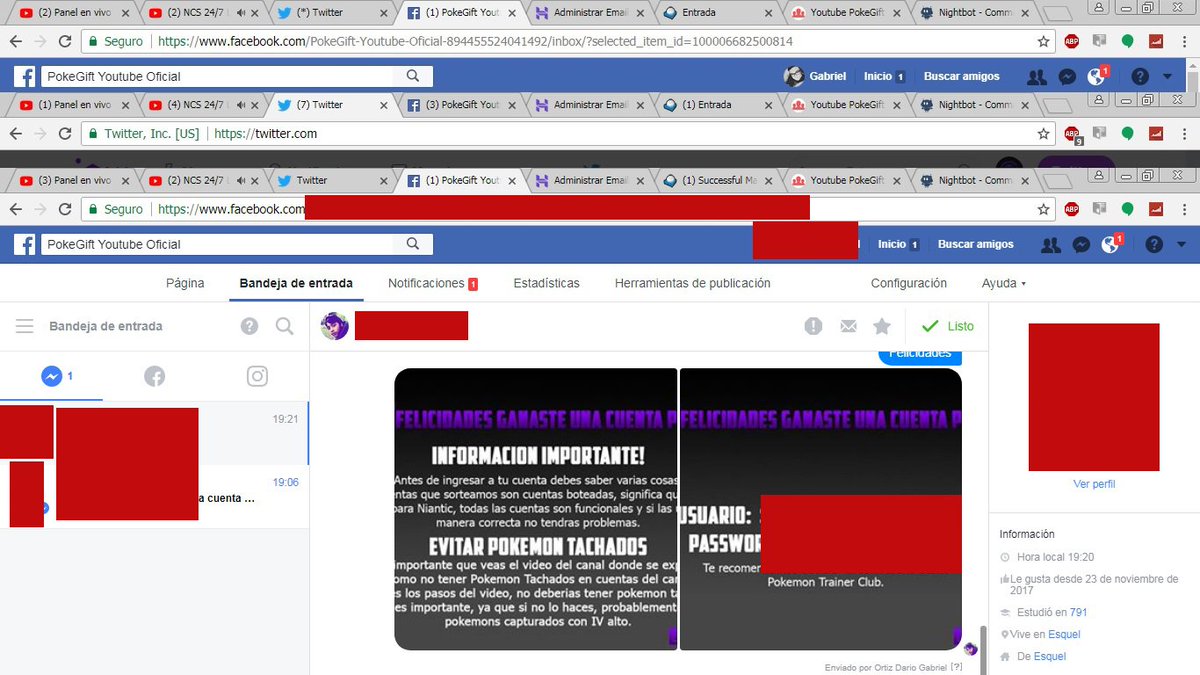Click Facebook logo in front inbox window
Screen dimensions: 1200x675
point(24,244)
